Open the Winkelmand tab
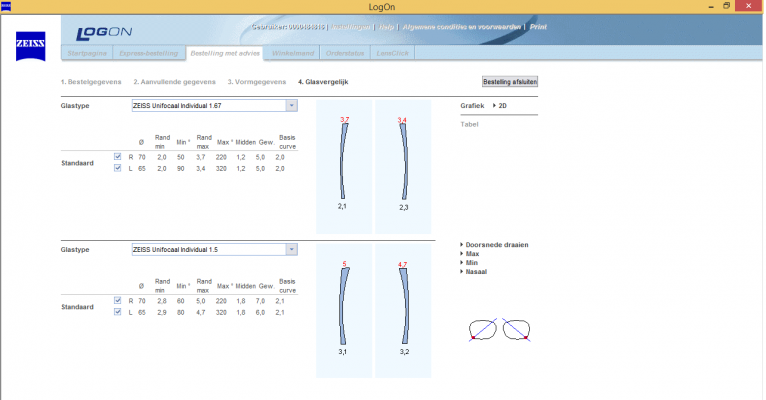The height and width of the screenshot is (400, 766). (293, 53)
